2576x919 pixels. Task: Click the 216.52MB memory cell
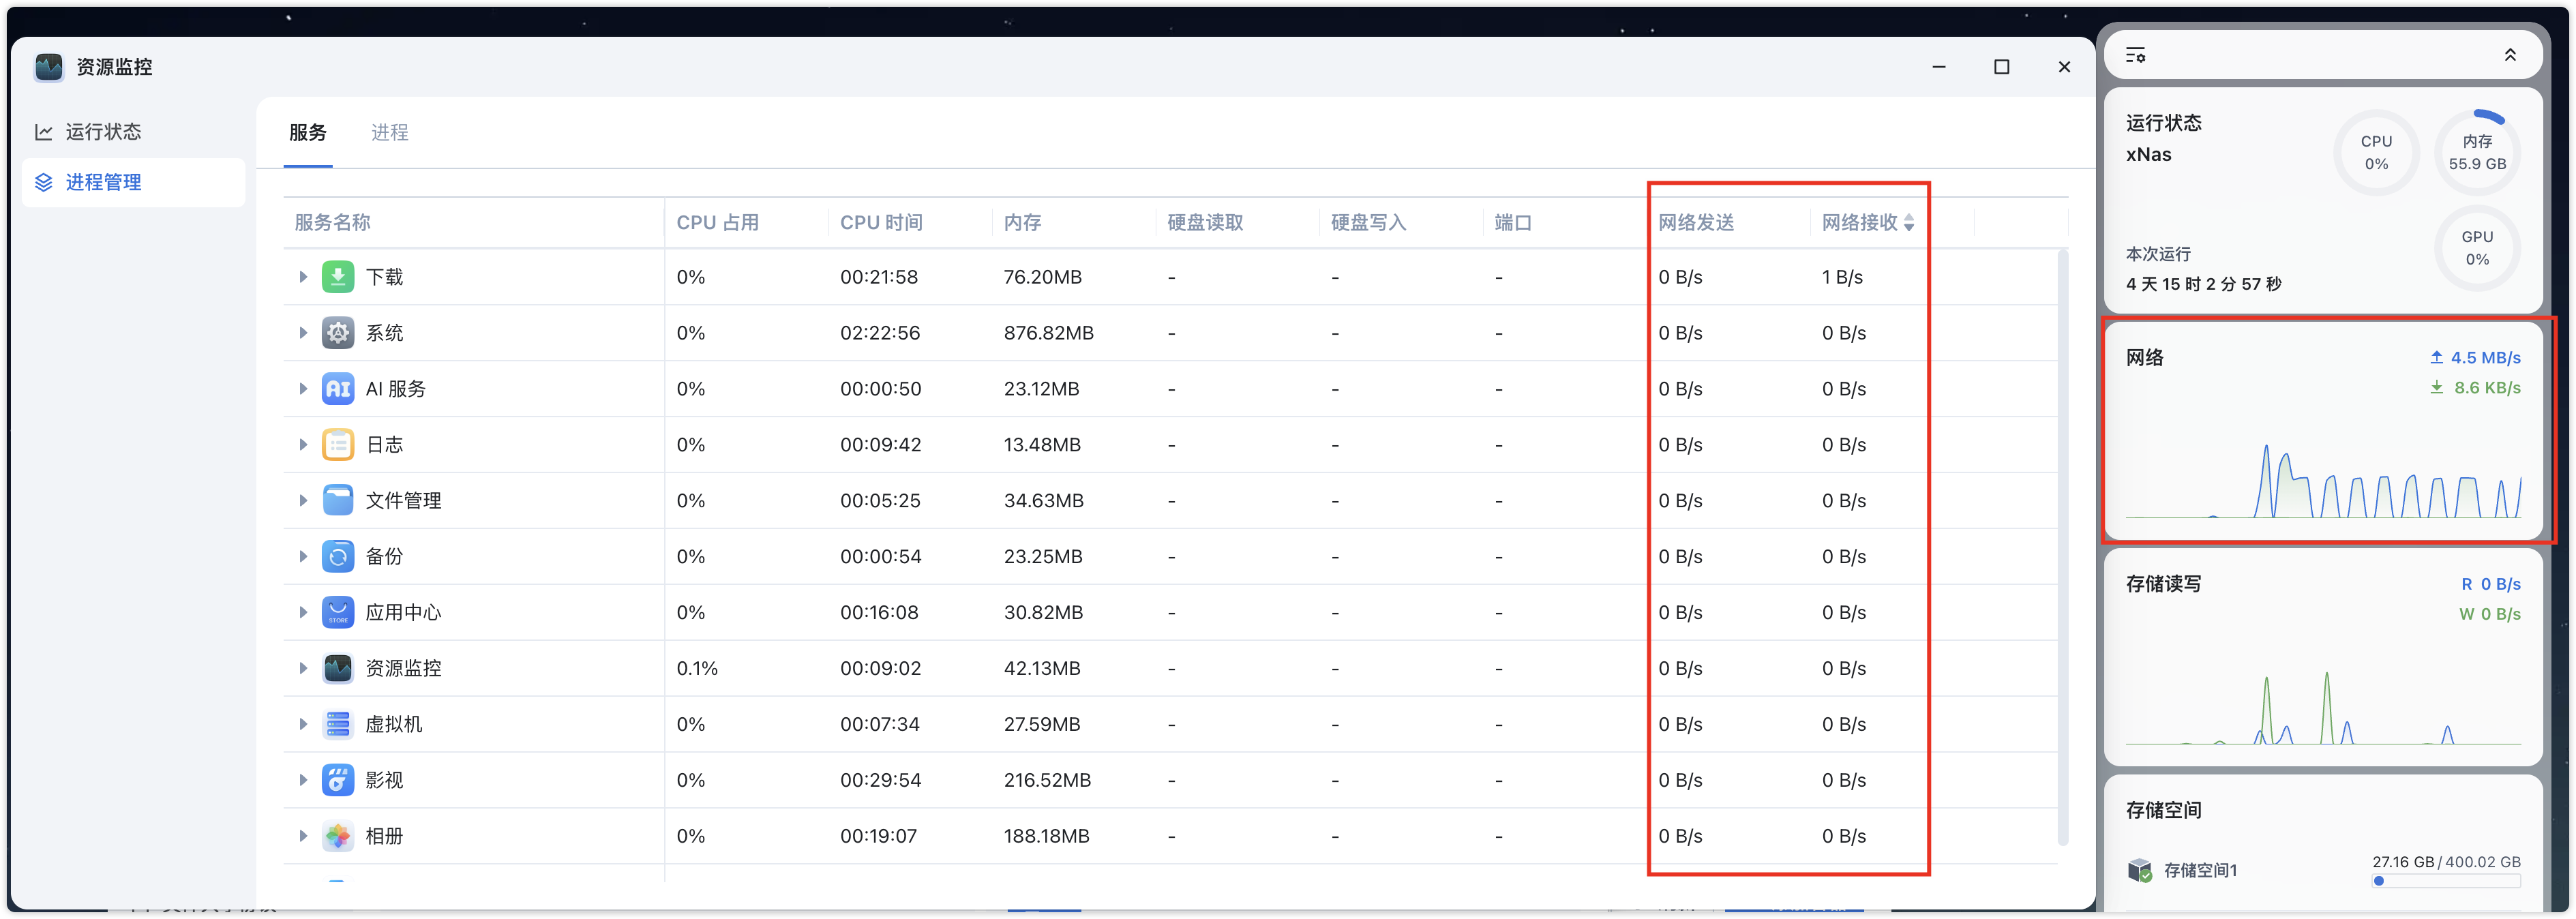point(1047,780)
